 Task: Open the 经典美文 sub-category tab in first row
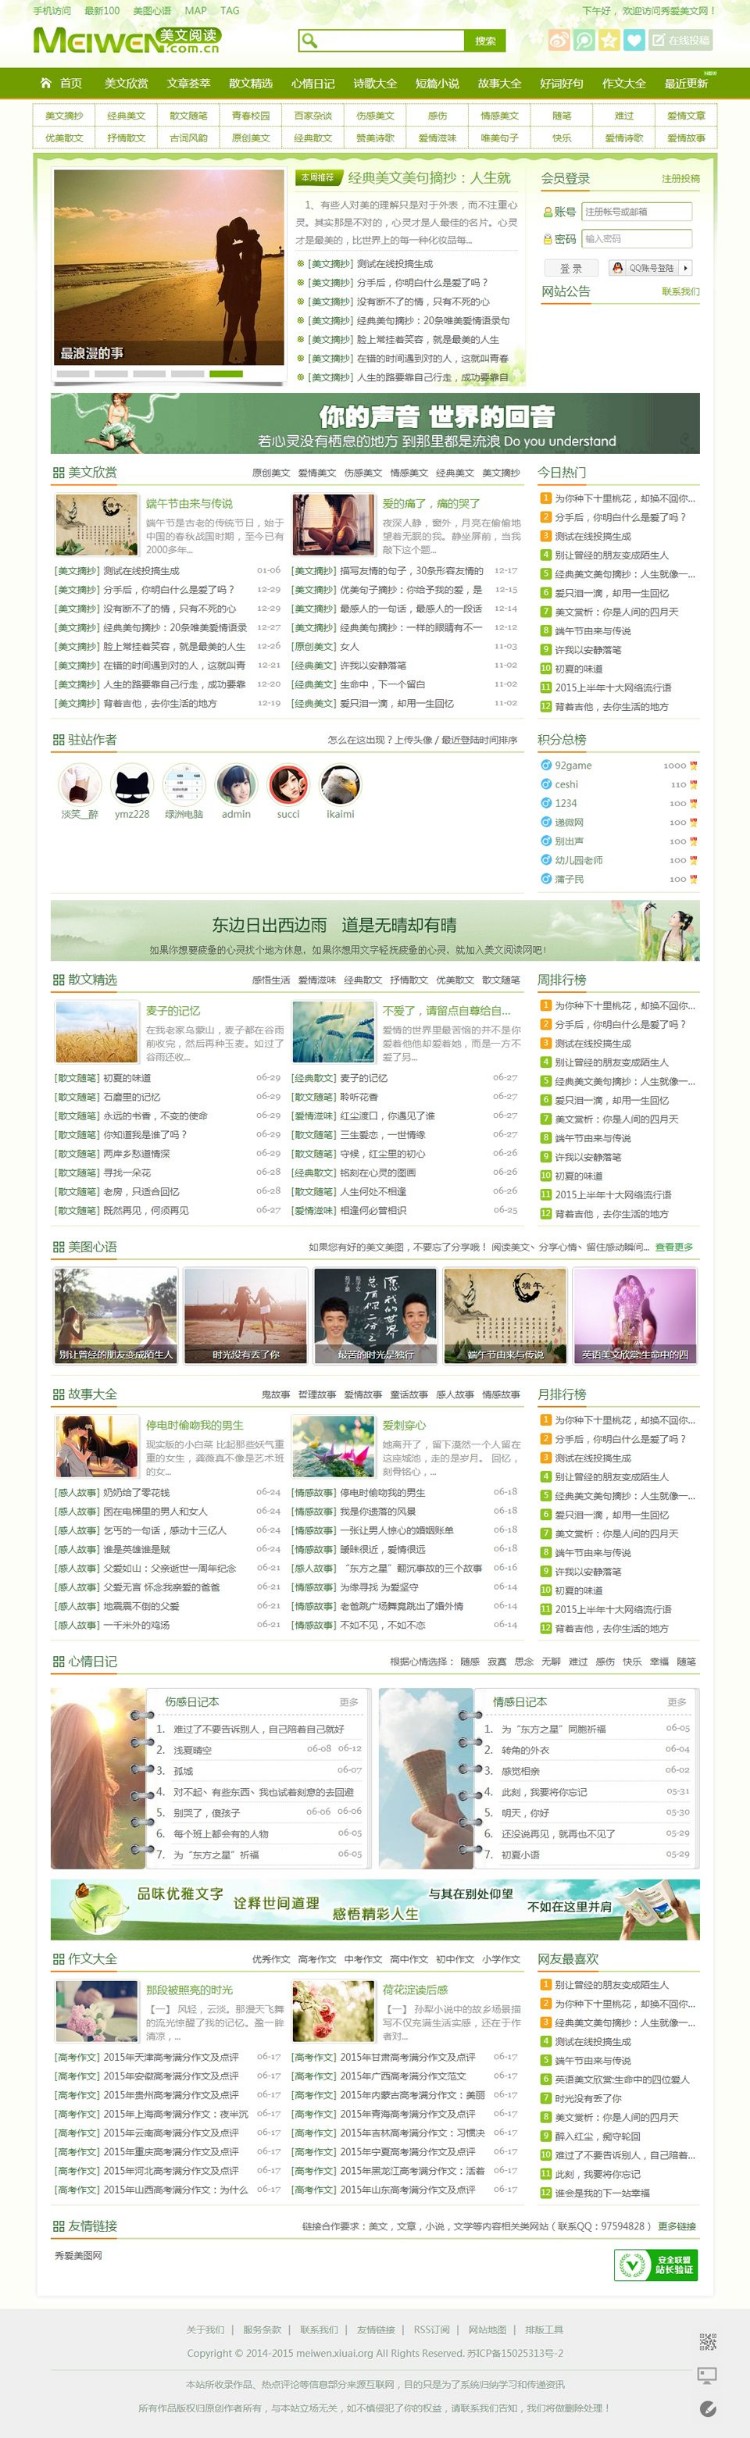126,116
